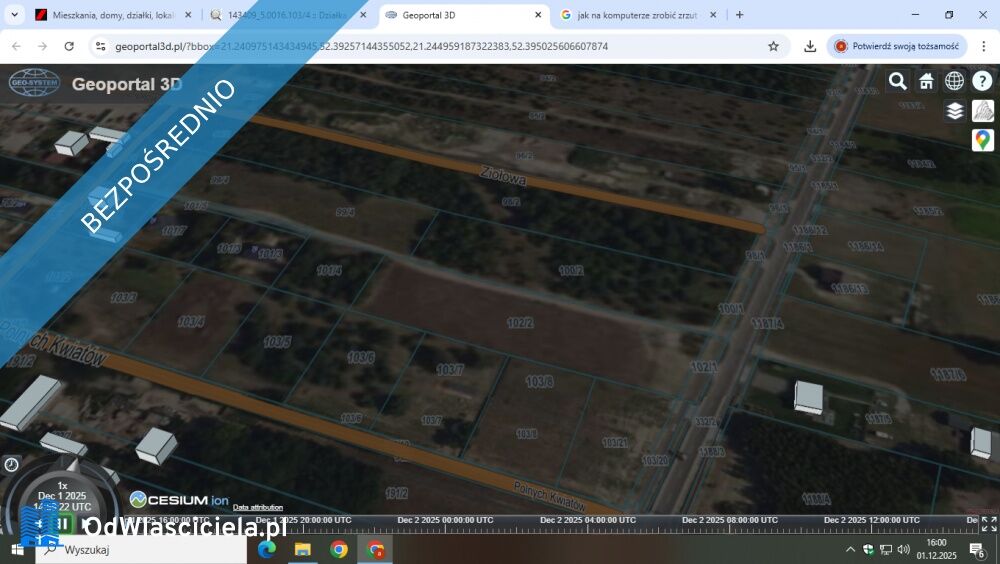Image resolution: width=1000 pixels, height=564 pixels.
Task: Click the Potwierdź swoją tożsamość button
Action: (x=897, y=46)
